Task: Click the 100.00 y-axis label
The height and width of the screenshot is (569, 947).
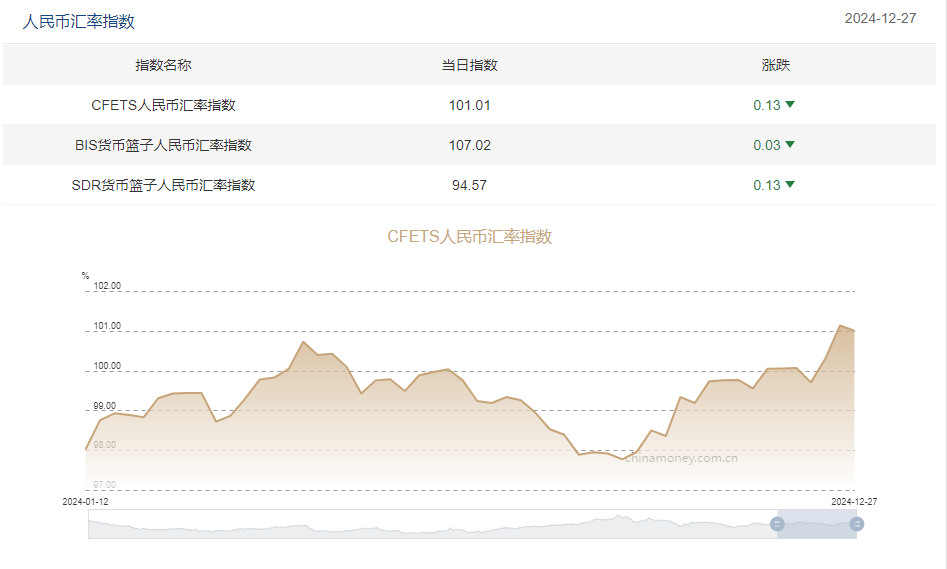Action: 107,365
